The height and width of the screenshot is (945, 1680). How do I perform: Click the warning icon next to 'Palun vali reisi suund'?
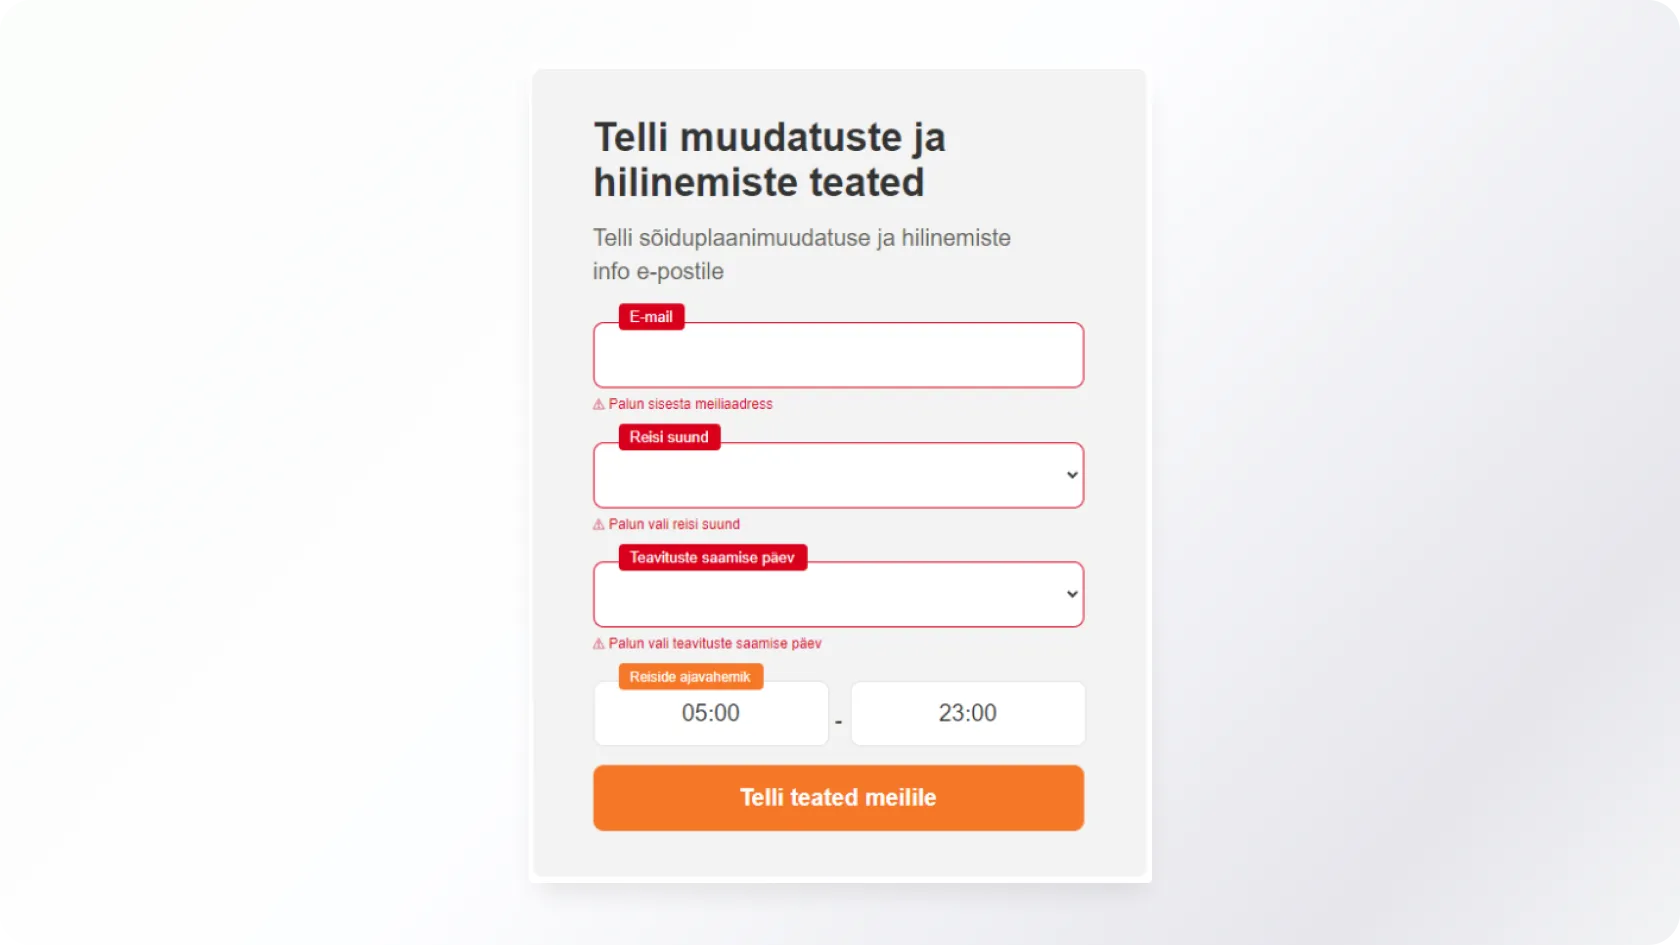[599, 525]
